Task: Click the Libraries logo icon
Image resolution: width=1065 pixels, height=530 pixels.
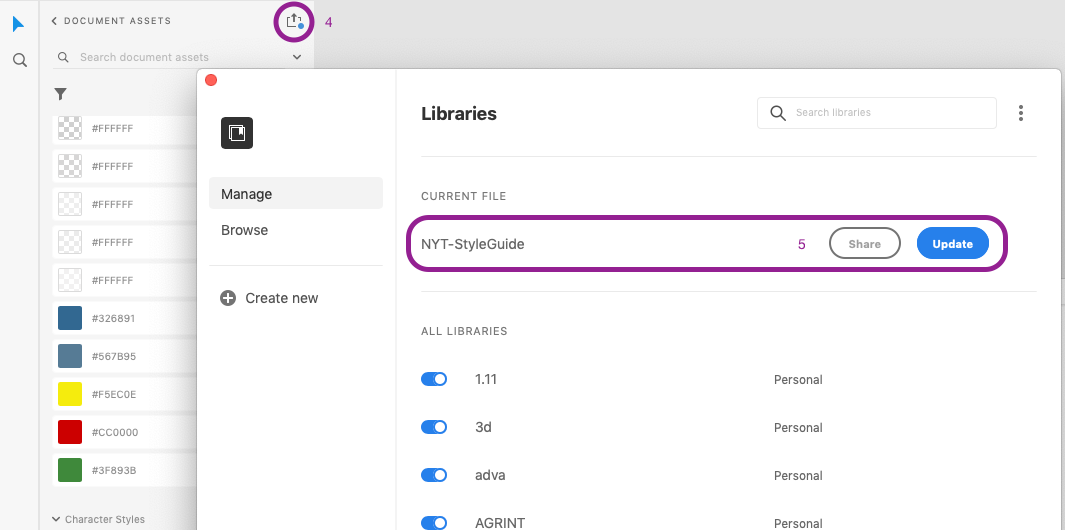Action: coord(237,132)
